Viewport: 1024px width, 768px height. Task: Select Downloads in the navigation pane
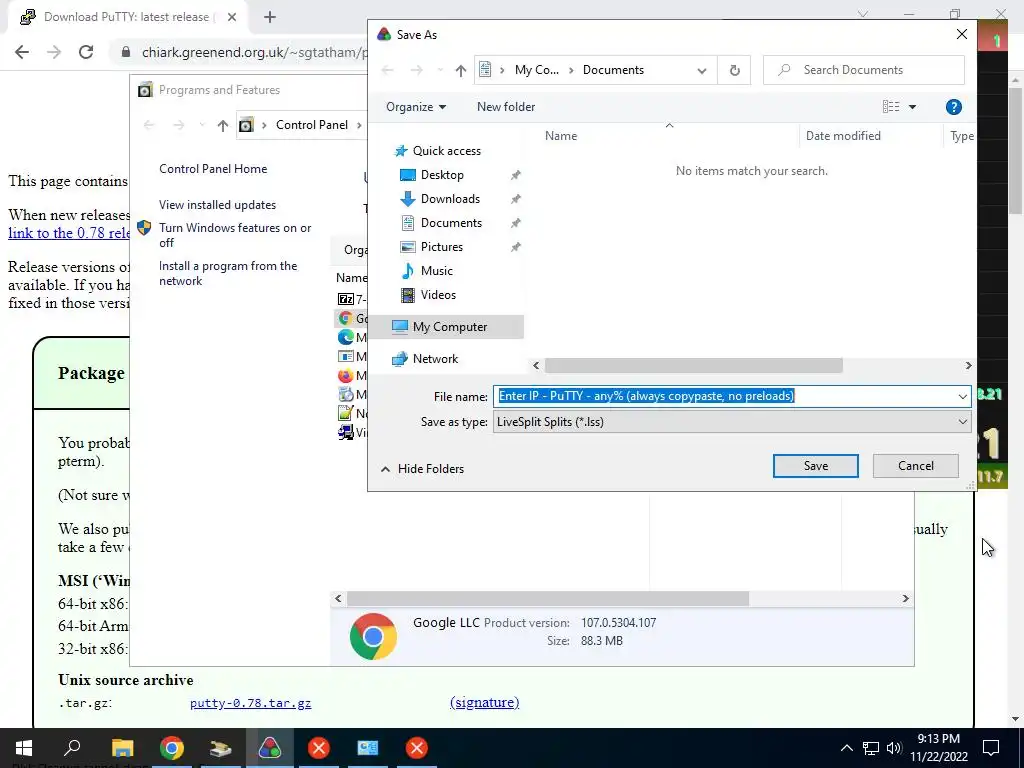point(449,199)
